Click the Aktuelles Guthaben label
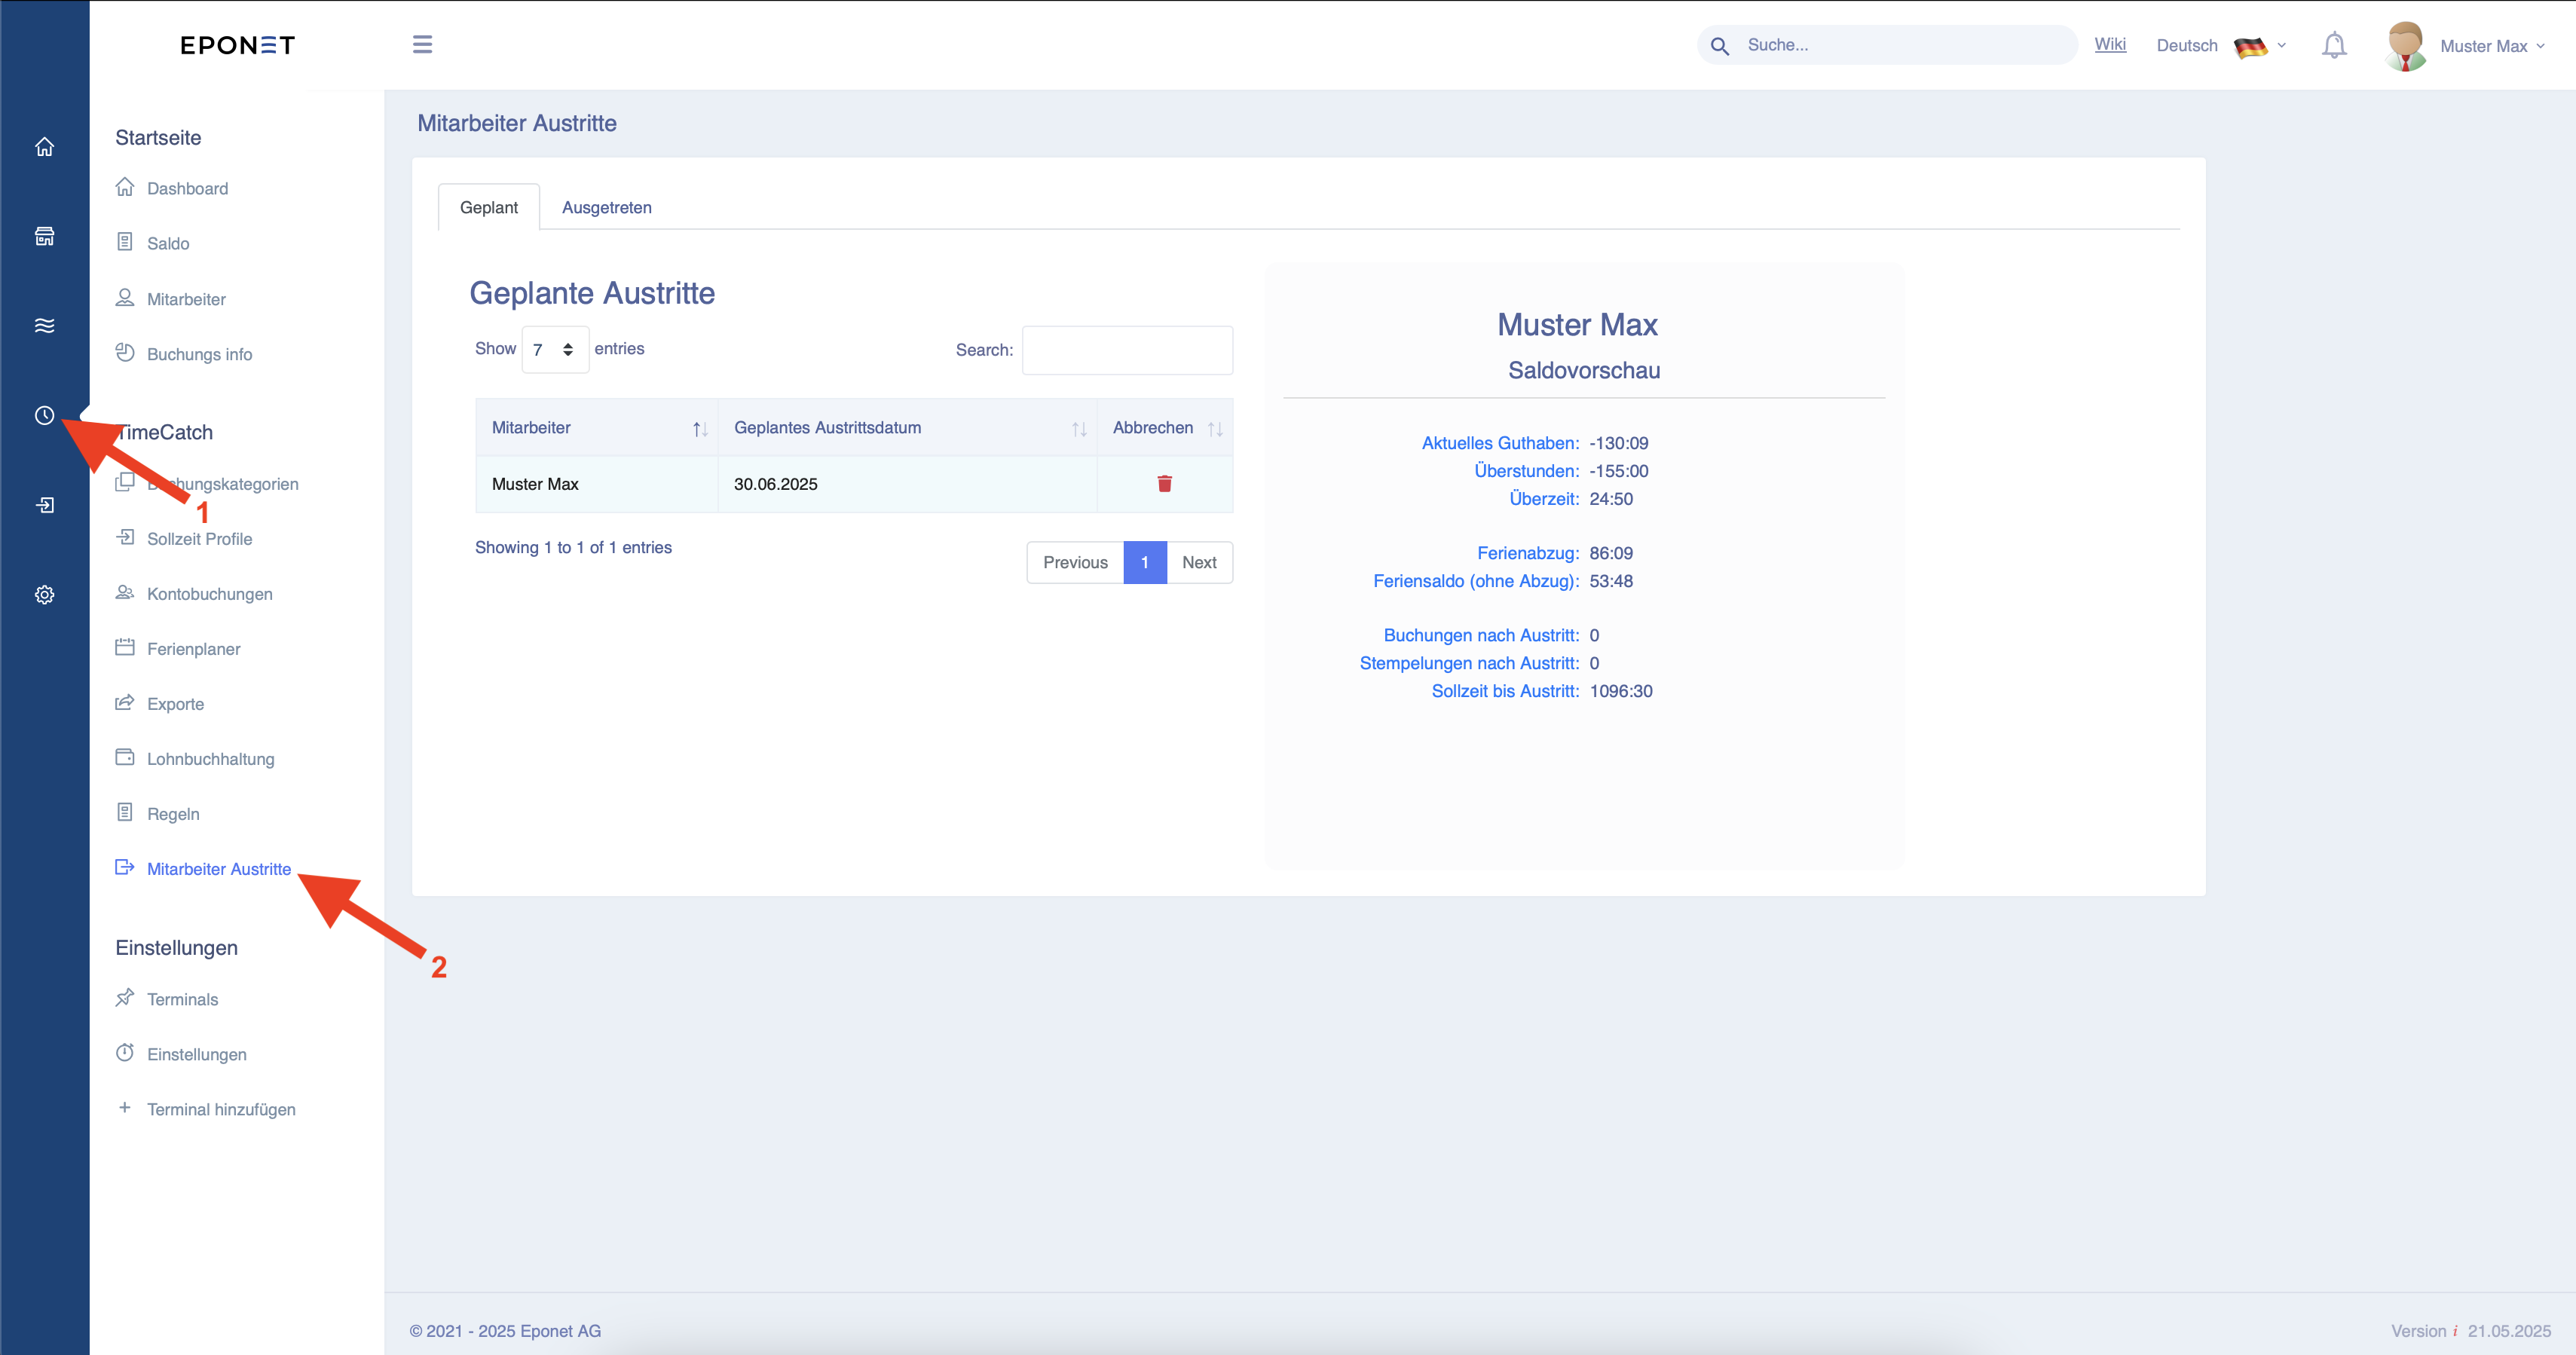This screenshot has width=2576, height=1355. (x=1500, y=443)
